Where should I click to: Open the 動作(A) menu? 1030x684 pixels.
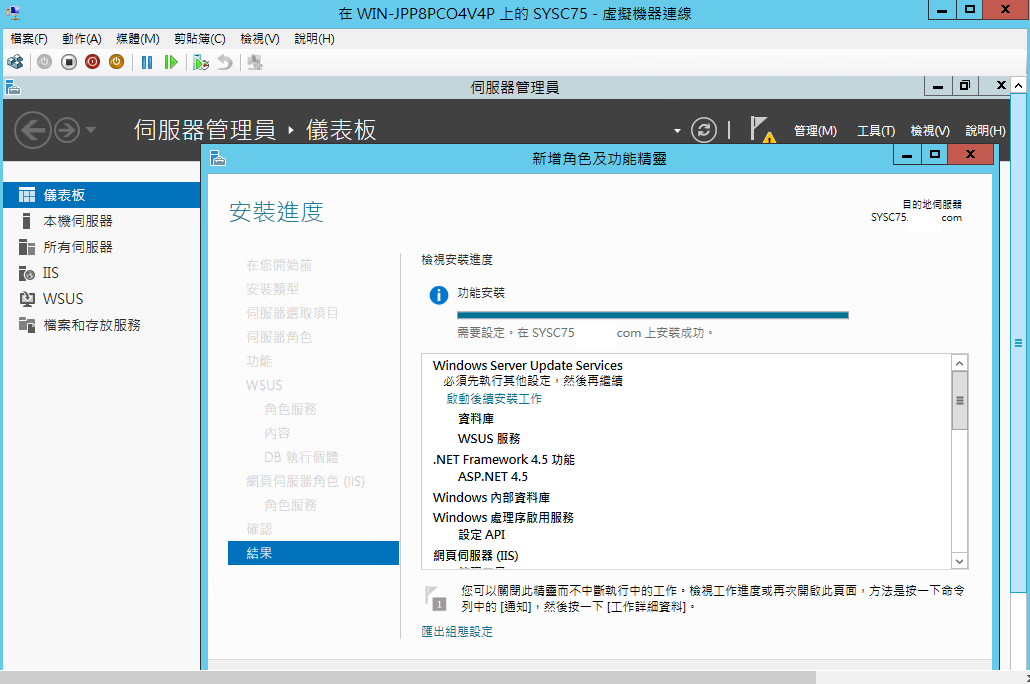pos(82,39)
